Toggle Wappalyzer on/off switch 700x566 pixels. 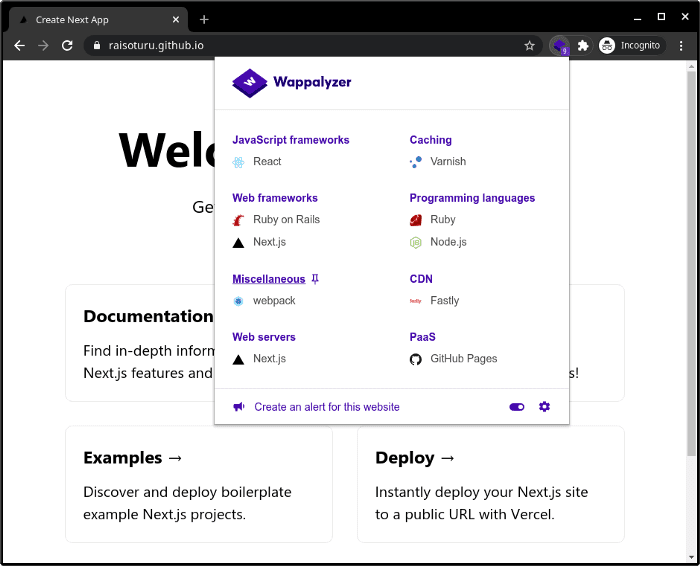[517, 407]
